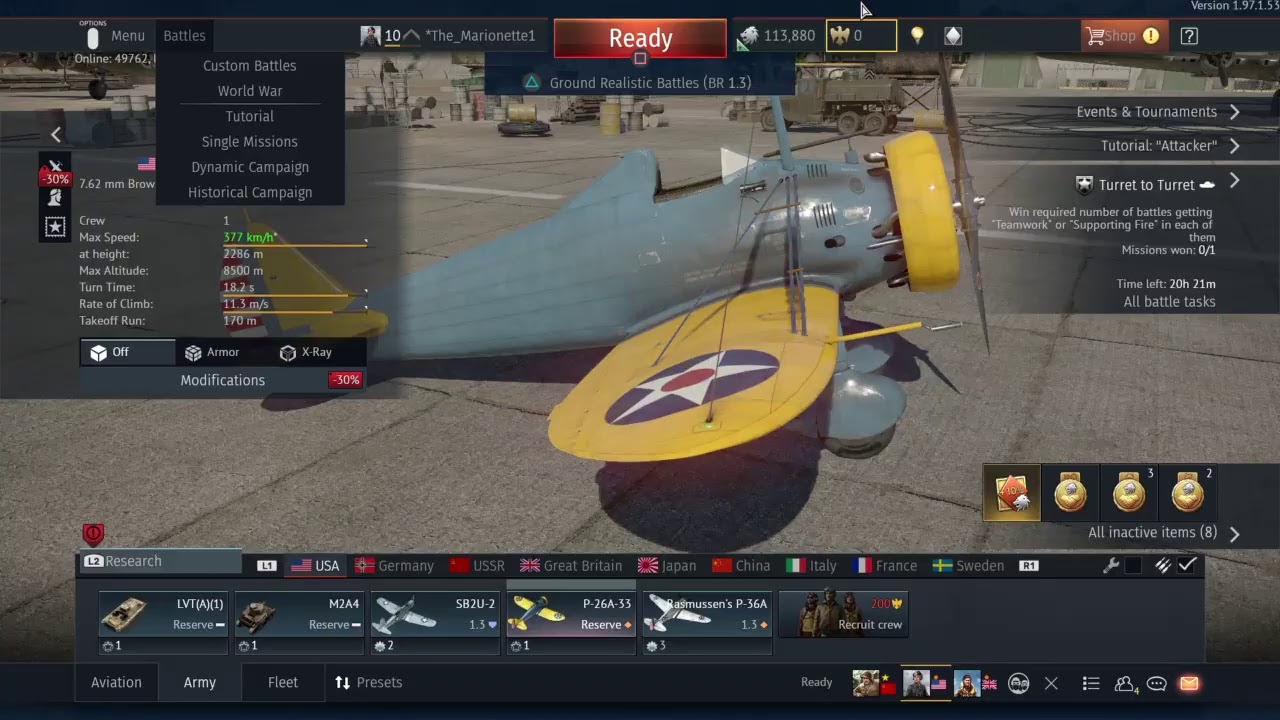Open the chat bubble icon
This screenshot has height=720, width=1280.
pyautogui.click(x=1157, y=684)
